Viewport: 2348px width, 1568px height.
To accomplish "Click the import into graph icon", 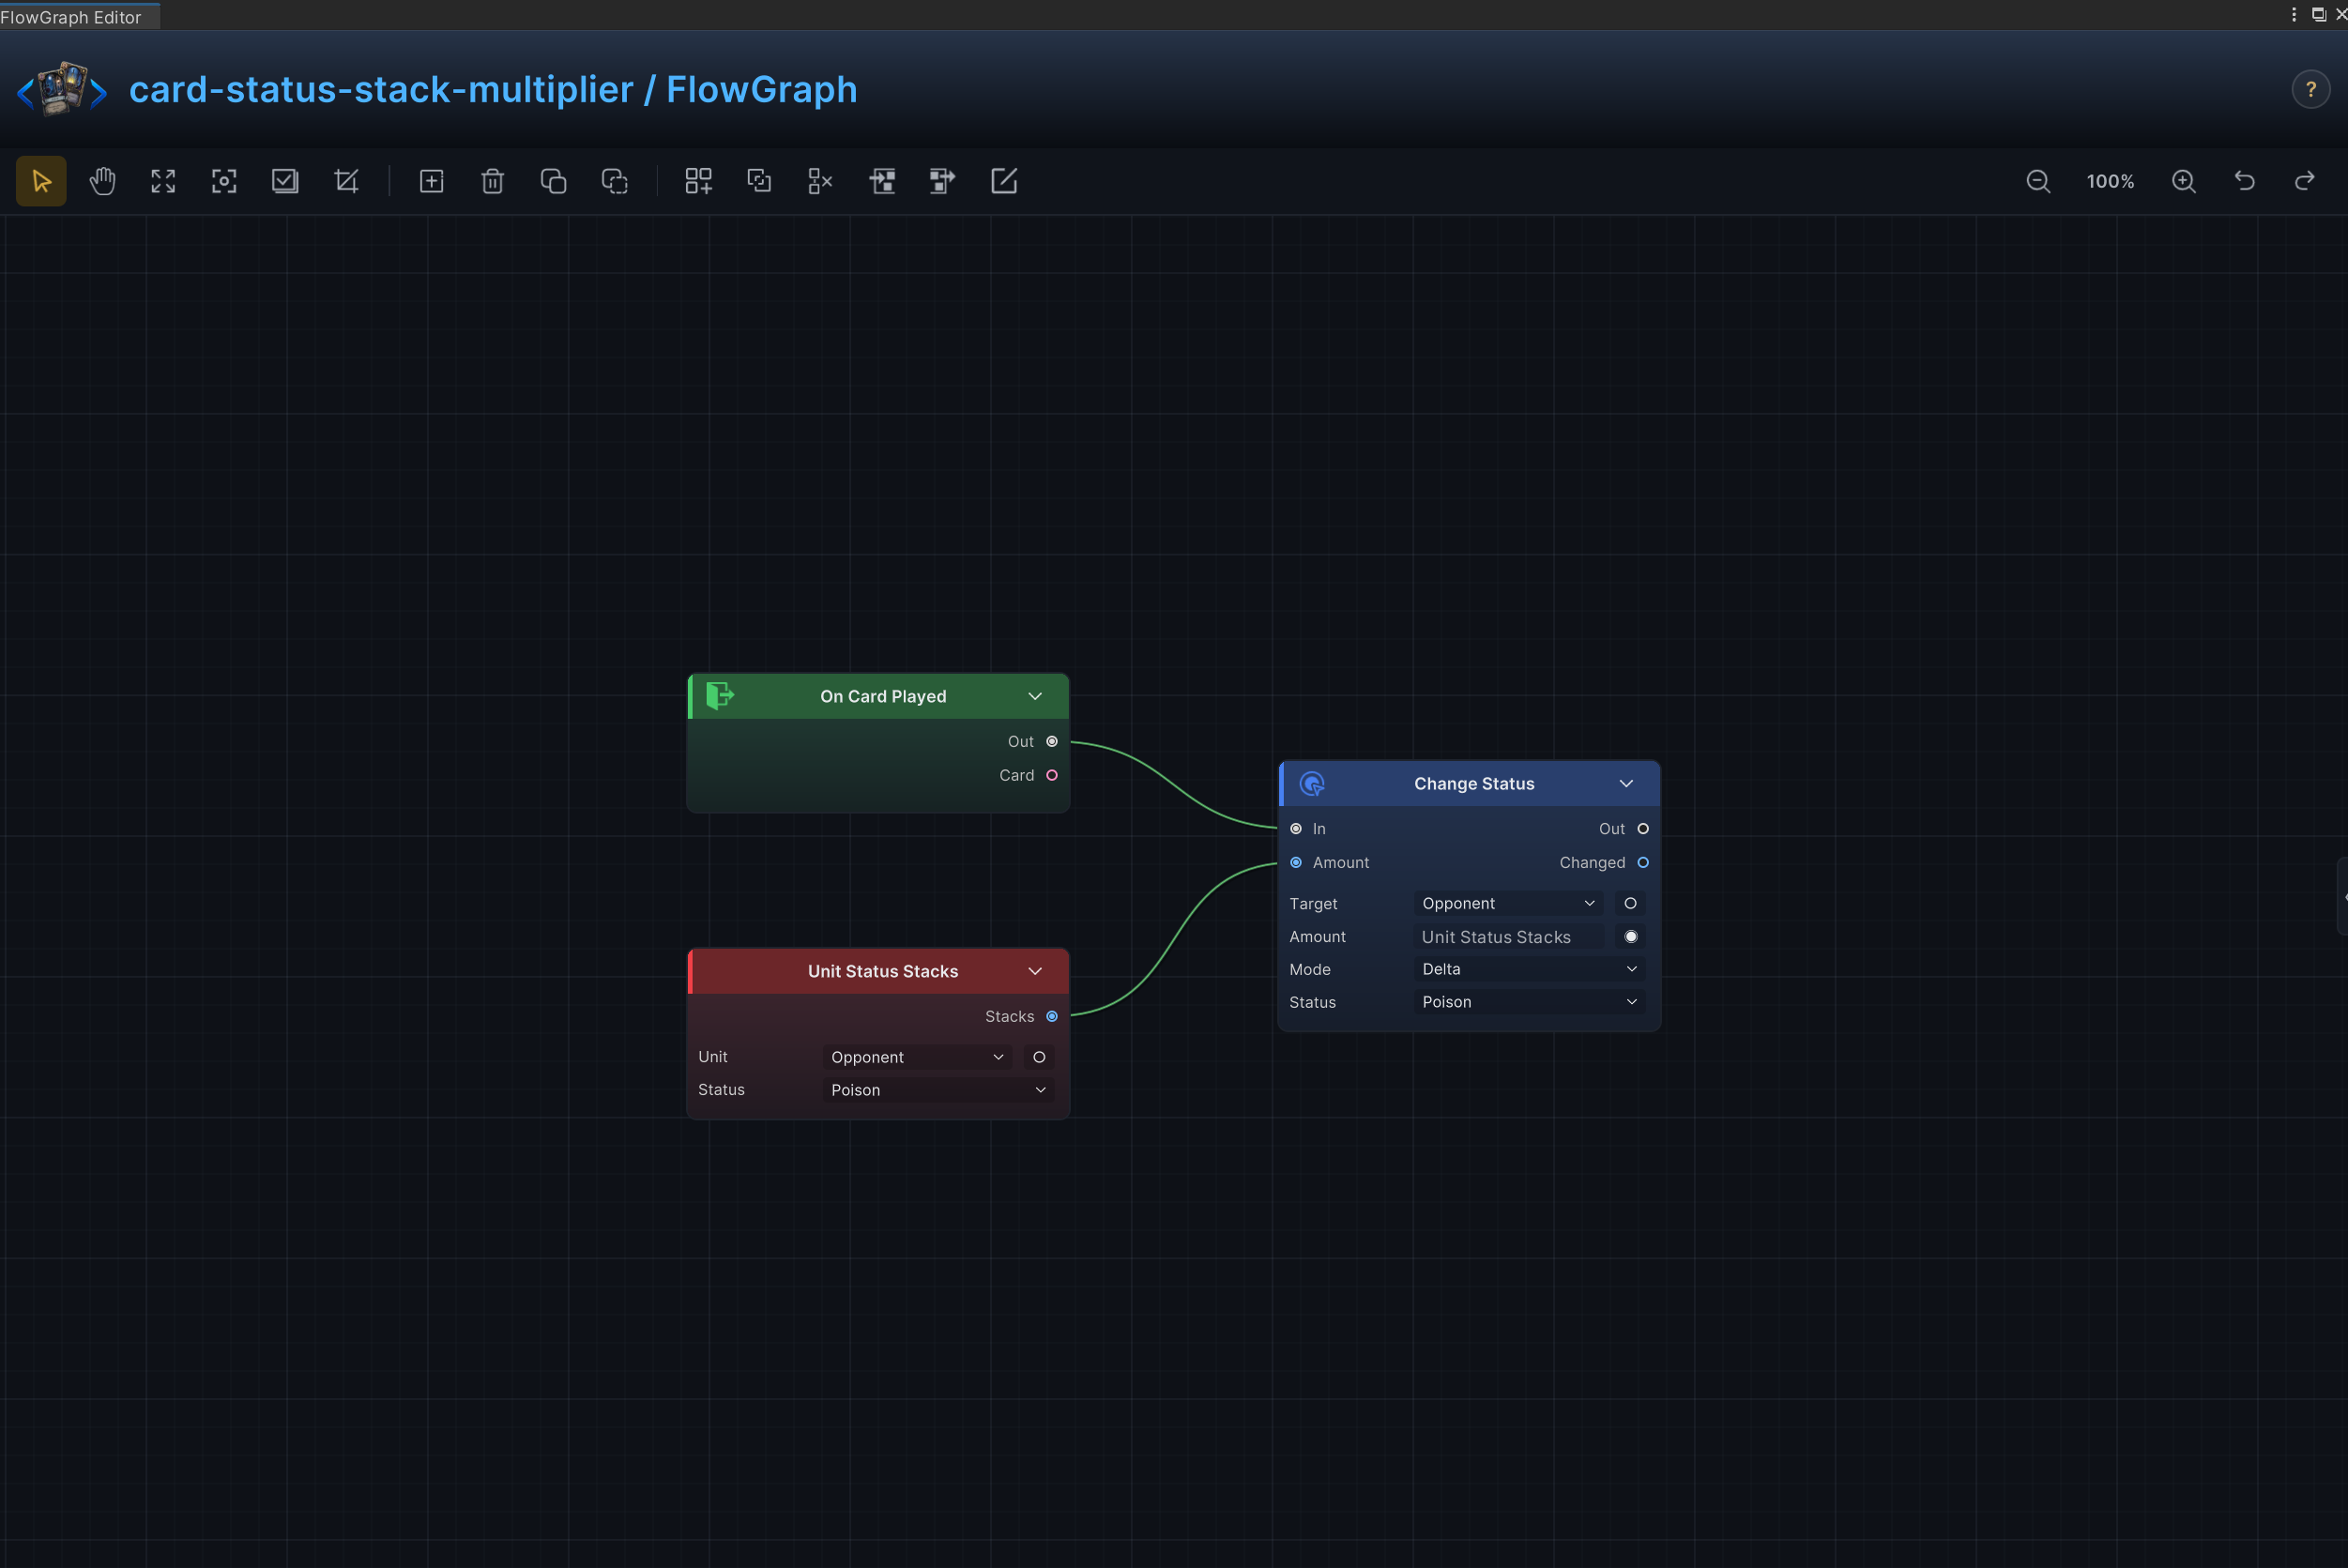I will (x=882, y=181).
